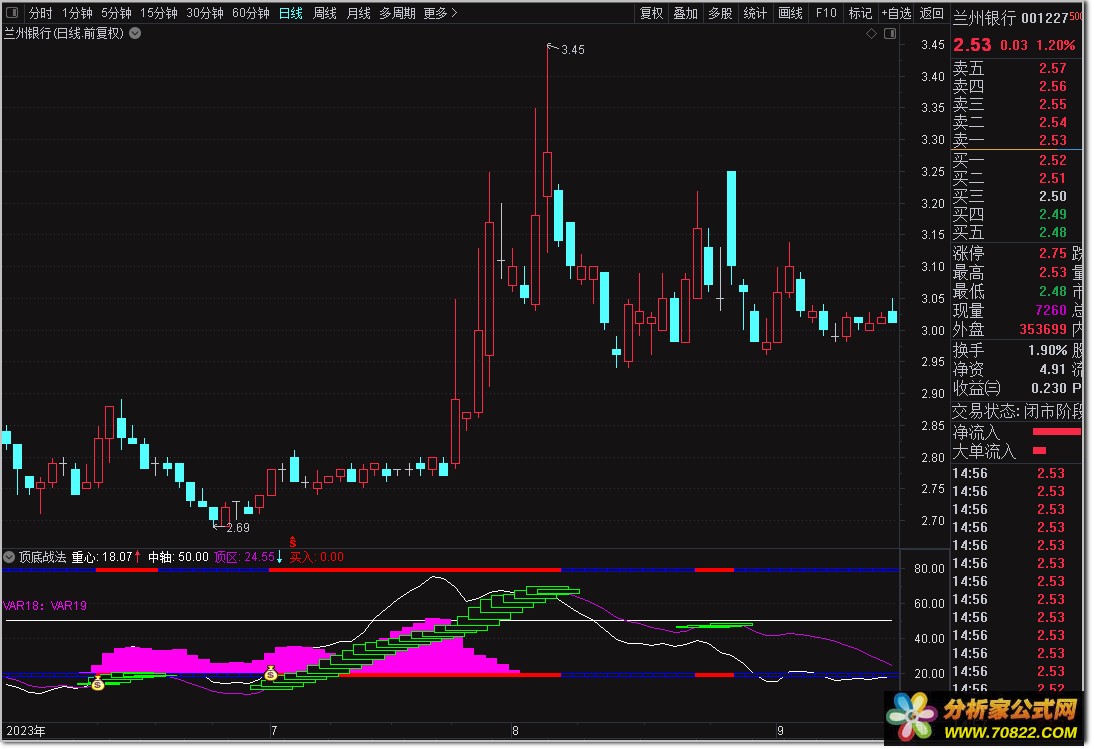This screenshot has height=749, width=1094.
Task: Click the month 9 marker on the time axis
Action: pyautogui.click(x=780, y=732)
